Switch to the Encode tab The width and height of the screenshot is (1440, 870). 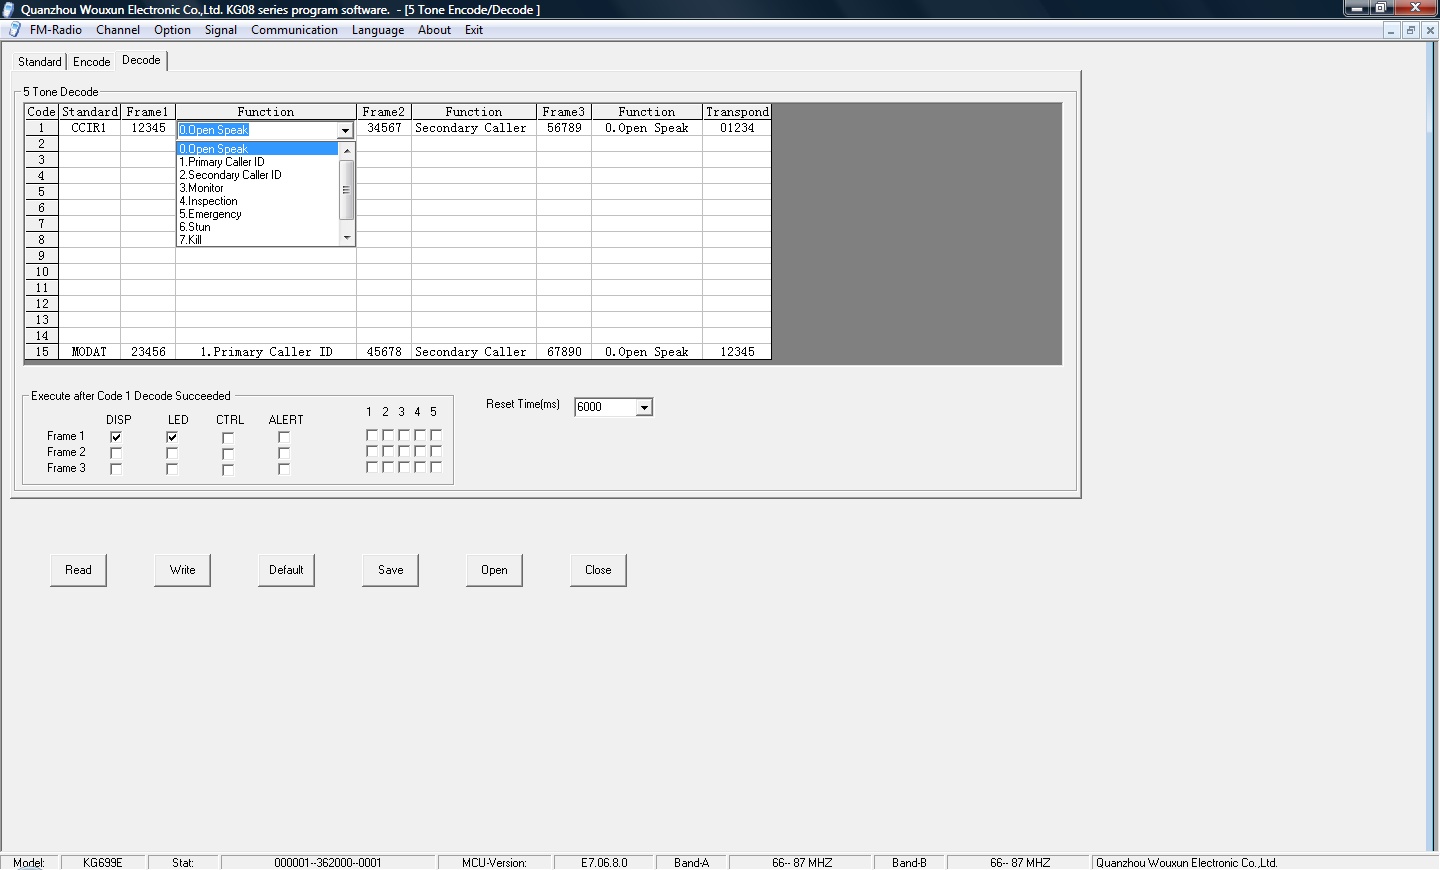pyautogui.click(x=91, y=62)
